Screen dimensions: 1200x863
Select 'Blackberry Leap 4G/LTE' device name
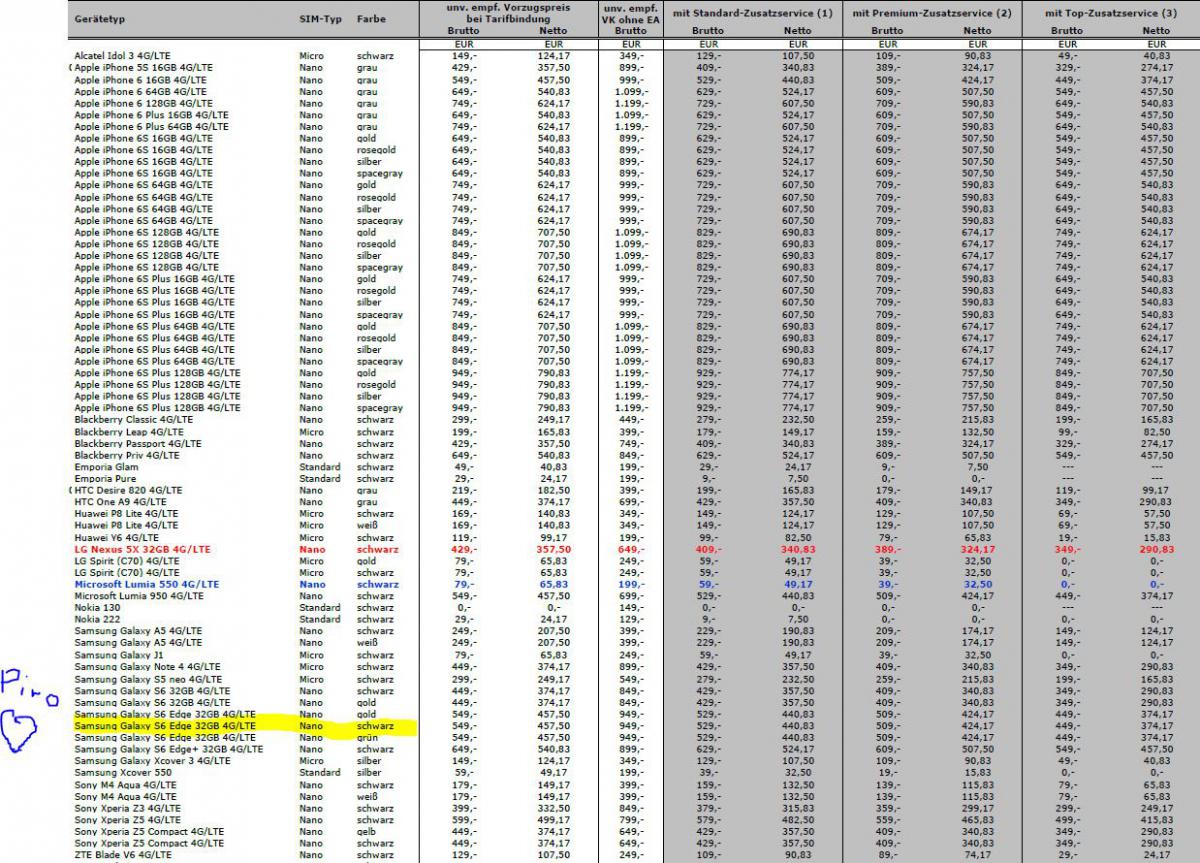[x=127, y=432]
